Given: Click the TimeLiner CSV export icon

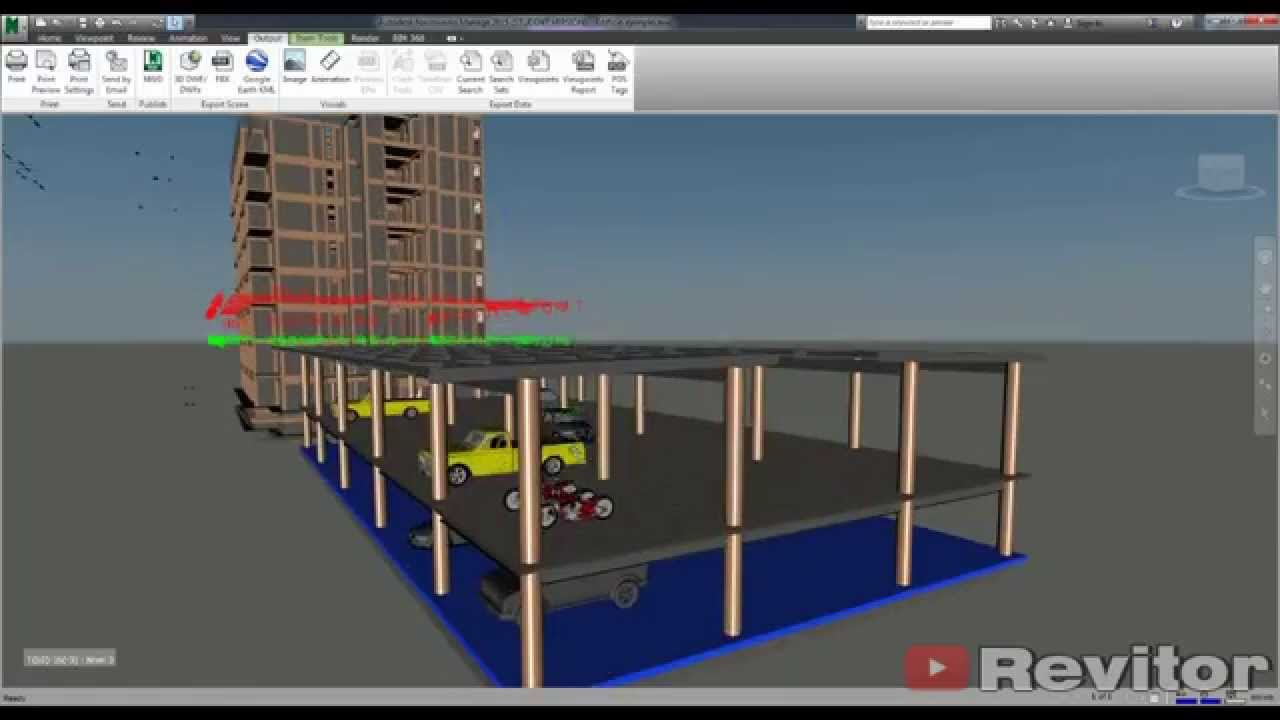Looking at the screenshot, I should [435, 72].
